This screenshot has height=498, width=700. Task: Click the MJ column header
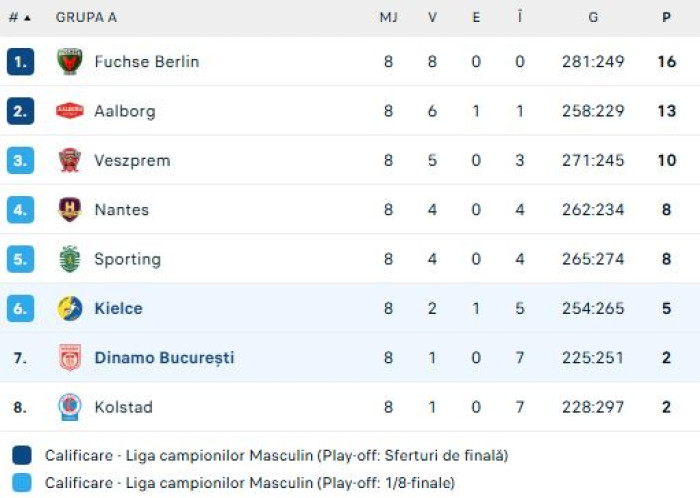pos(388,17)
